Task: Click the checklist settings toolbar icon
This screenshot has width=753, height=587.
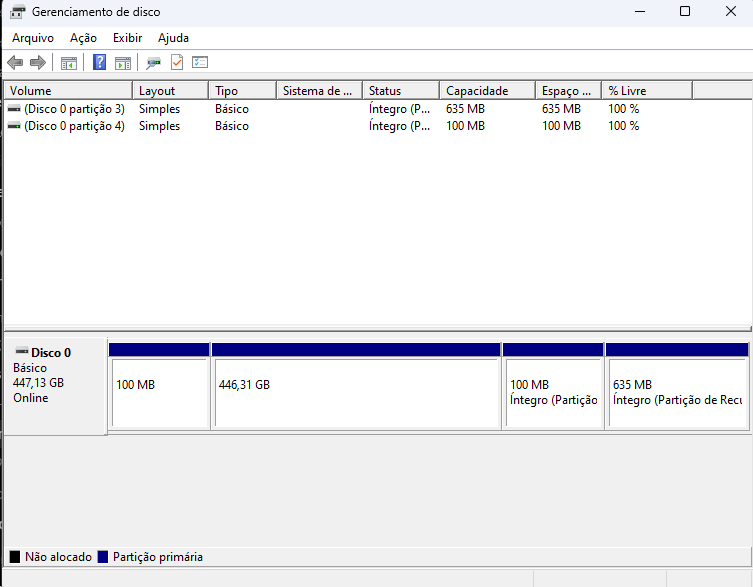Action: (200, 62)
